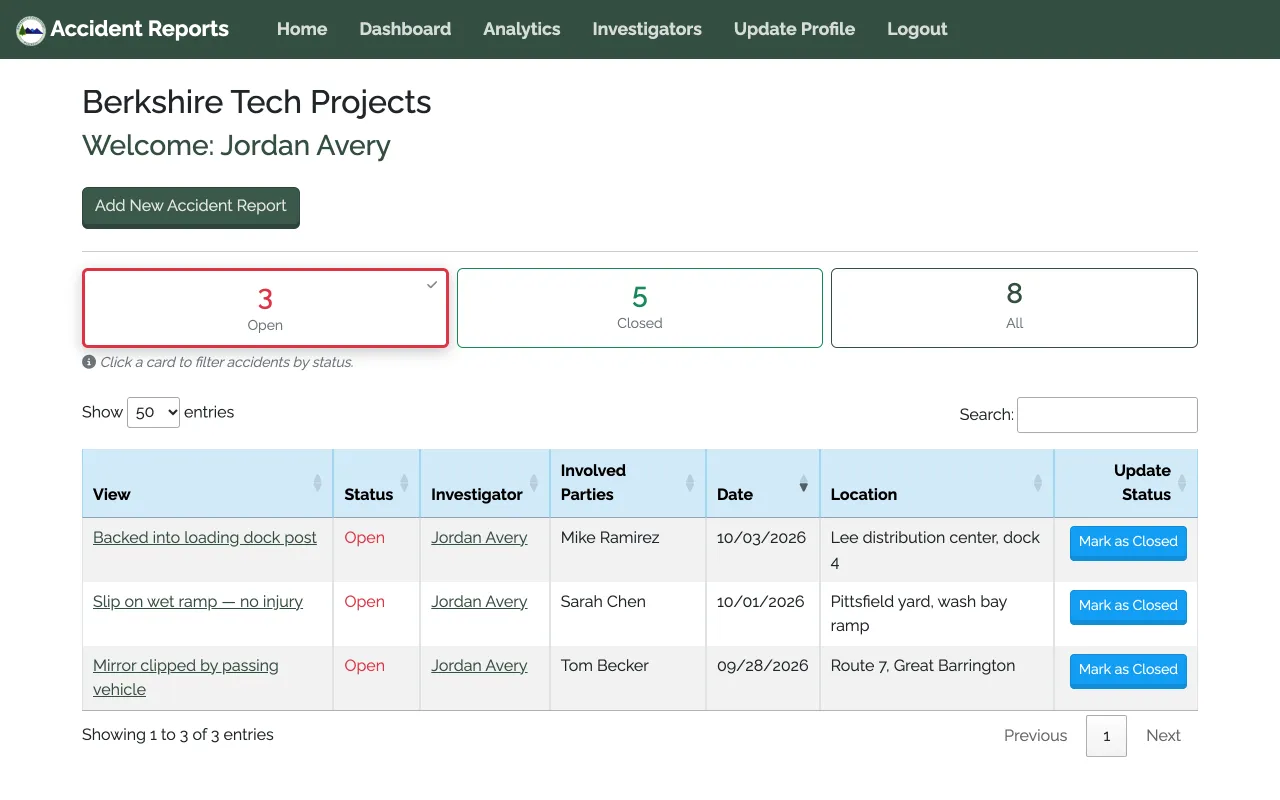Click the Accident Reports logo icon
The image size is (1280, 800).
pos(31,30)
